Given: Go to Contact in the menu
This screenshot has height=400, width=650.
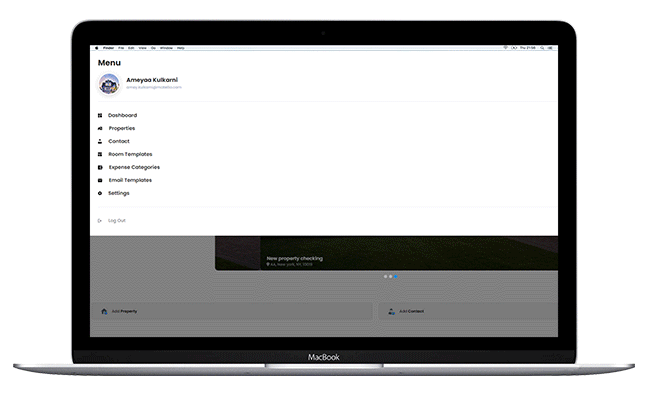Looking at the screenshot, I should (x=114, y=141).
